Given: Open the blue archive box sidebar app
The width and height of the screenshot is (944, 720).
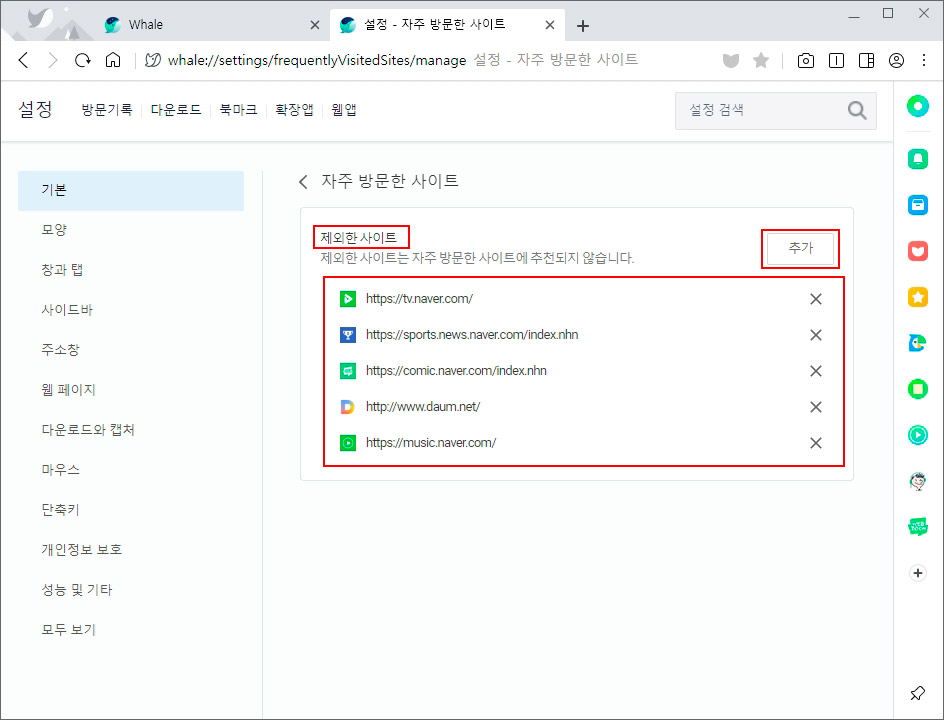Looking at the screenshot, I should tap(918, 205).
